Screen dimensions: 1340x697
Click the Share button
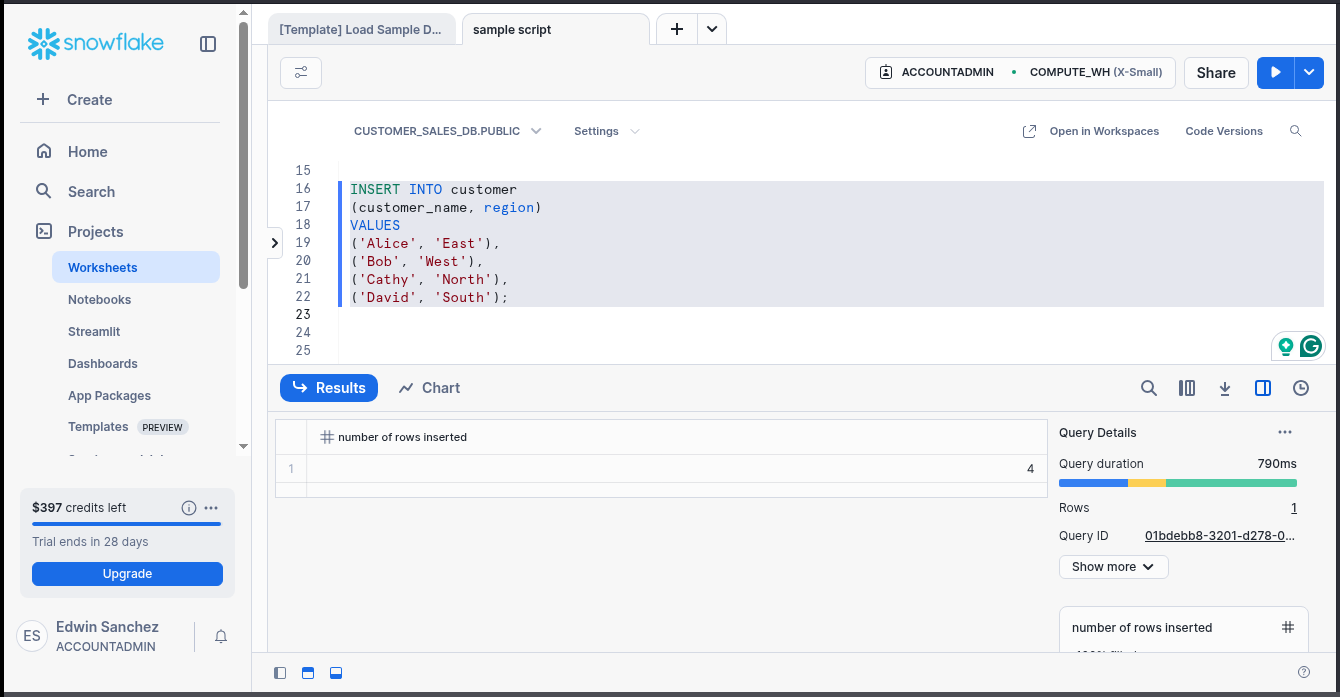(x=1216, y=72)
